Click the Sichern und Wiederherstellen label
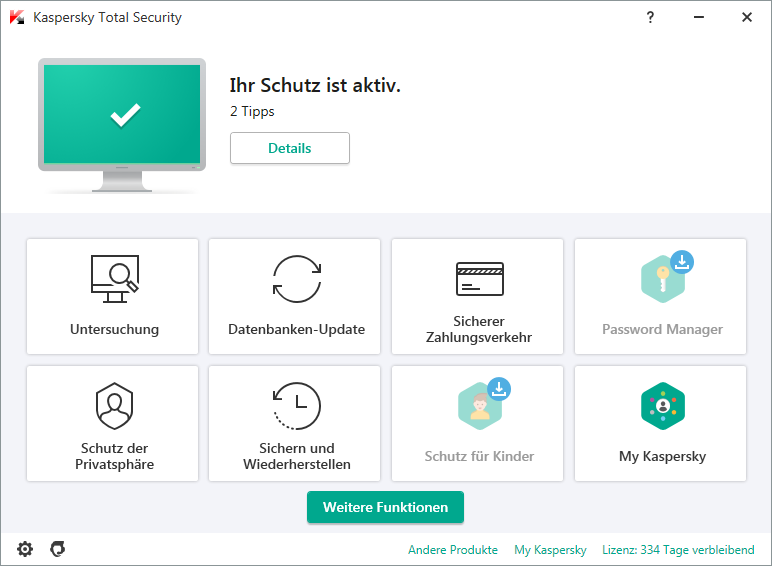 [x=297, y=456]
